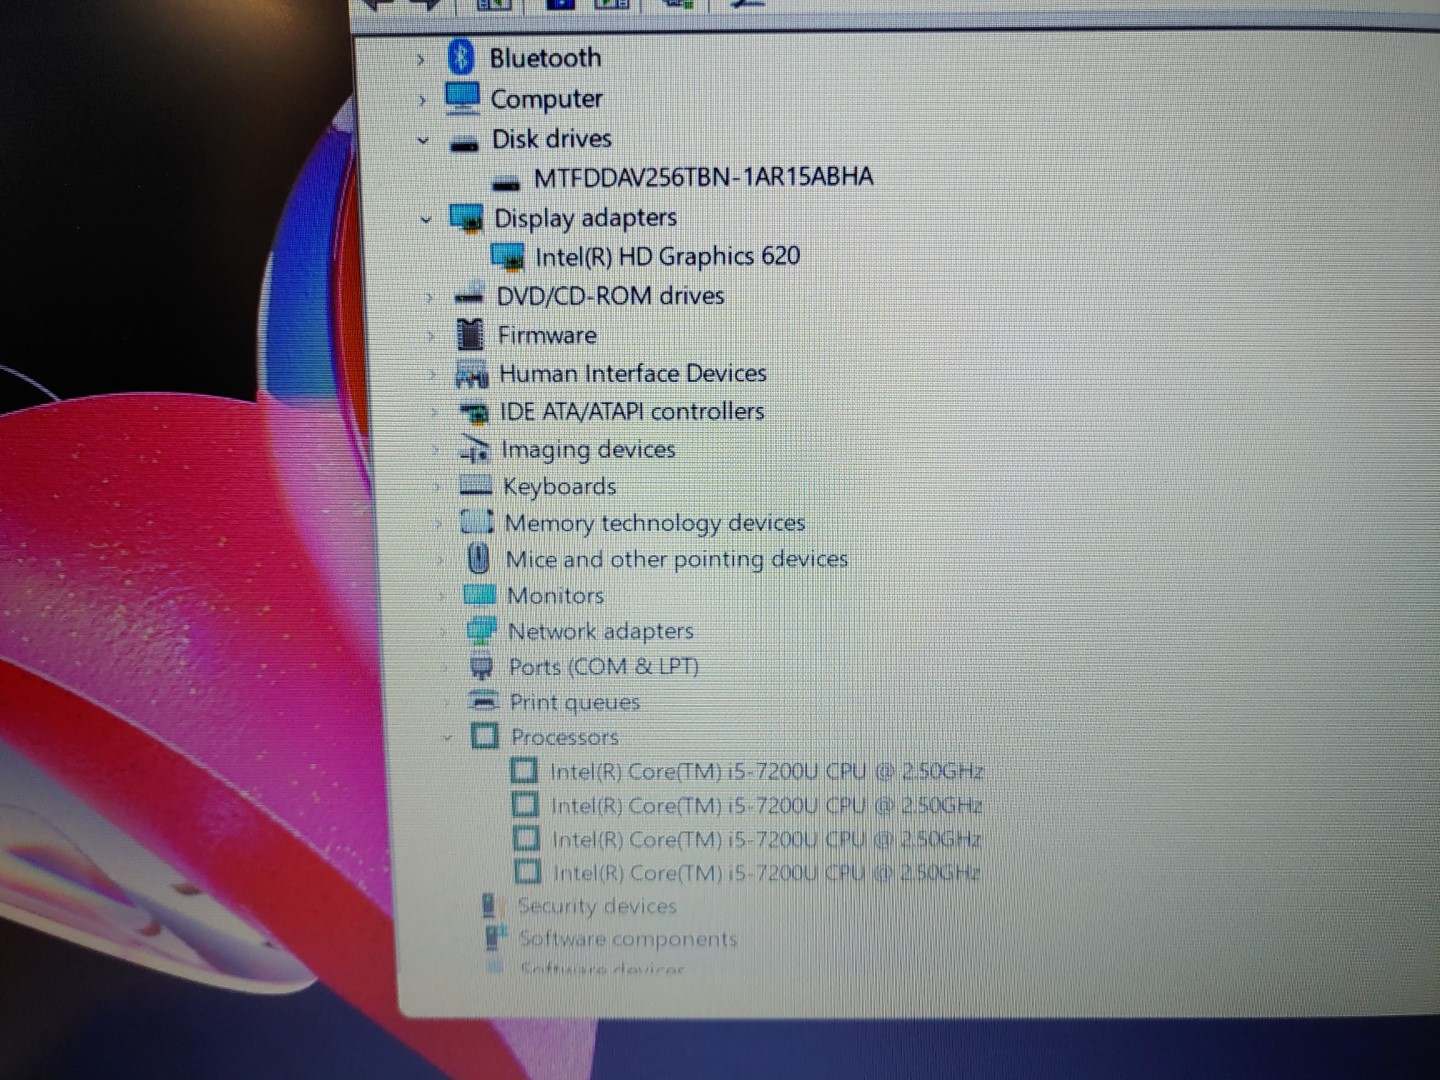
Task: Expand the Bluetooth node
Action: point(421,60)
